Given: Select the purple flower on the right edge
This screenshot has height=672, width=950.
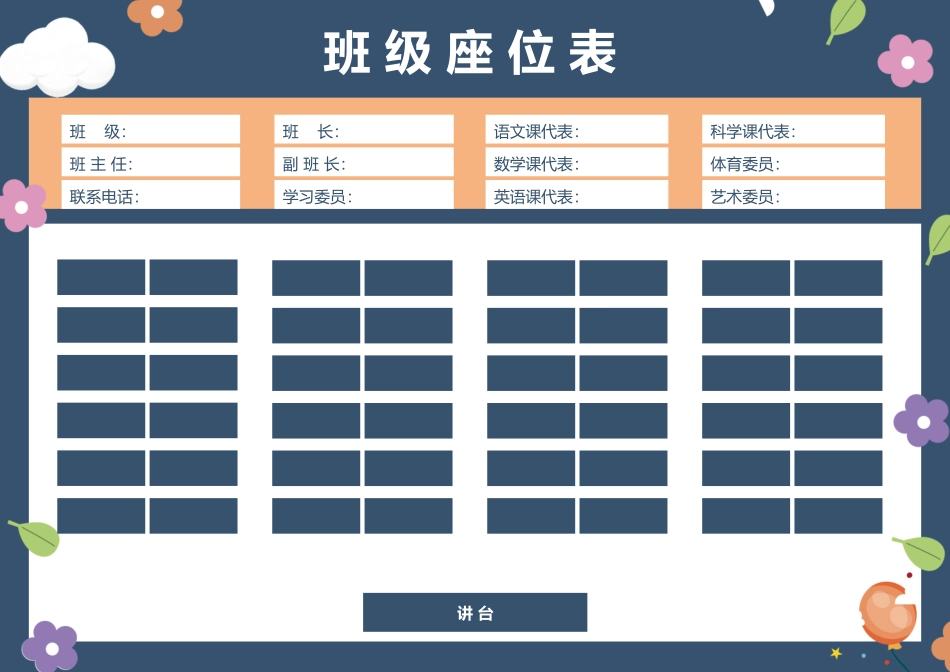Looking at the screenshot, I should coord(921,421).
